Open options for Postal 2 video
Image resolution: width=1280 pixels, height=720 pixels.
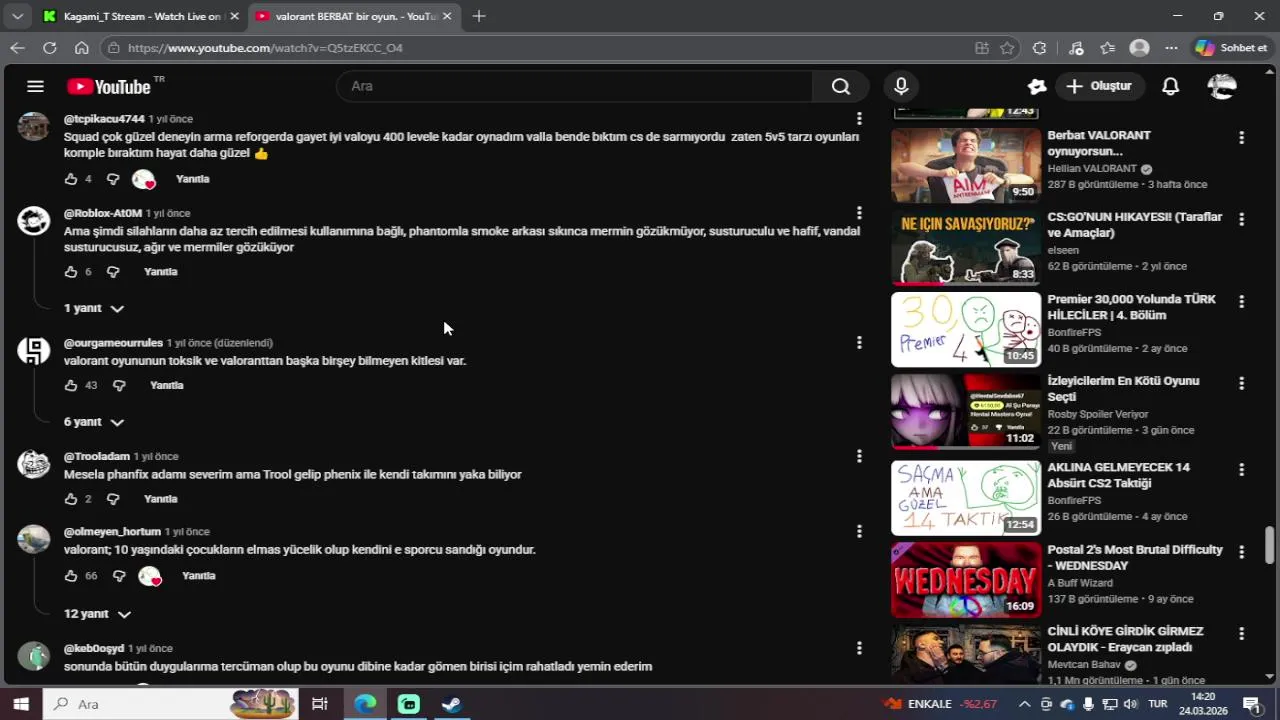tap(1241, 551)
